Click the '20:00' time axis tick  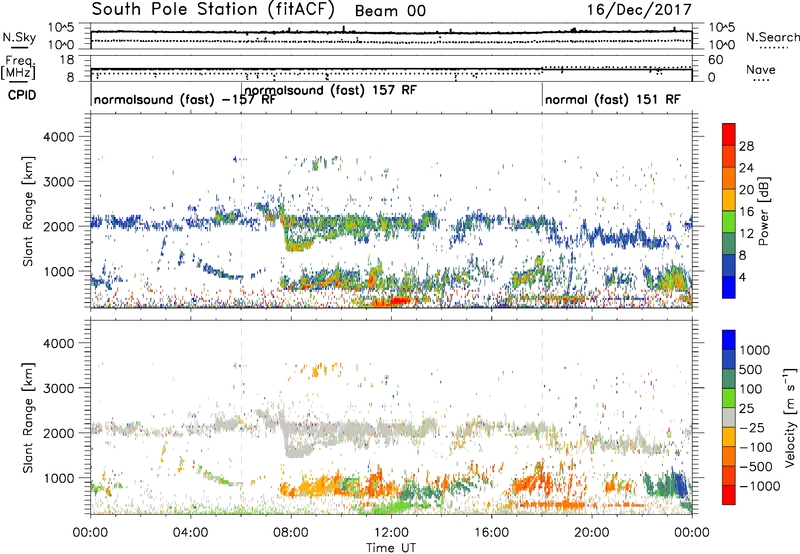(592, 533)
